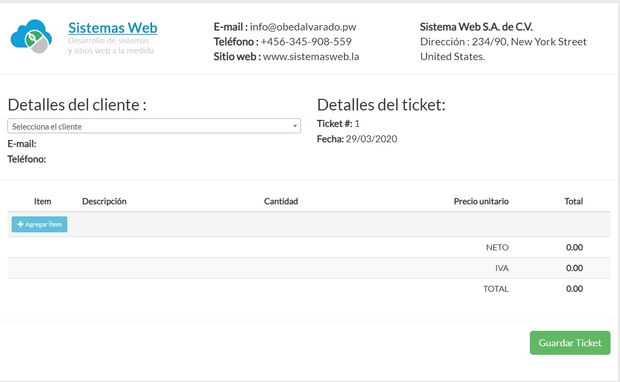Click the client Teléfono: label
The image size is (620, 382).
[x=27, y=159]
